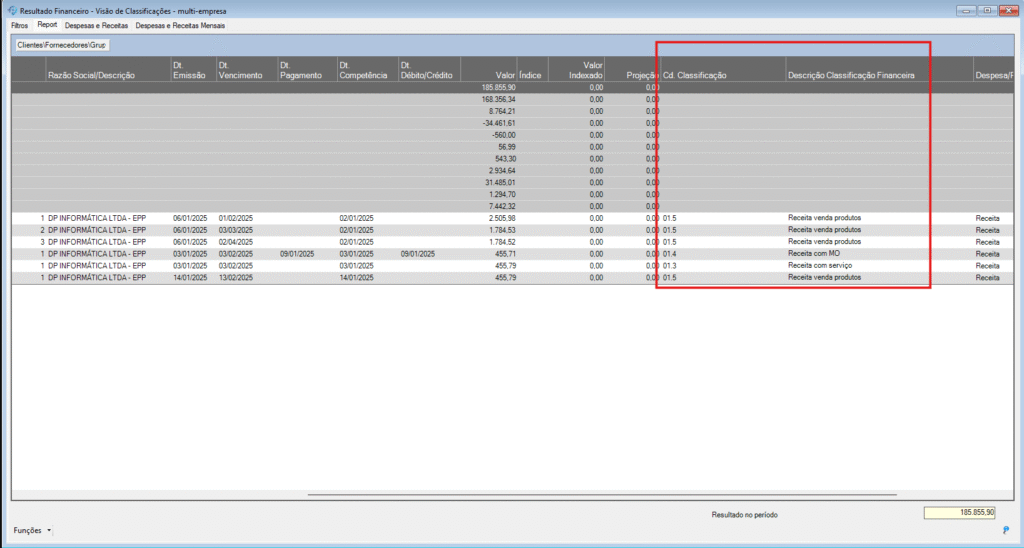Switch to the Filtros tab
The image size is (1024, 548).
pyautogui.click(x=19, y=24)
